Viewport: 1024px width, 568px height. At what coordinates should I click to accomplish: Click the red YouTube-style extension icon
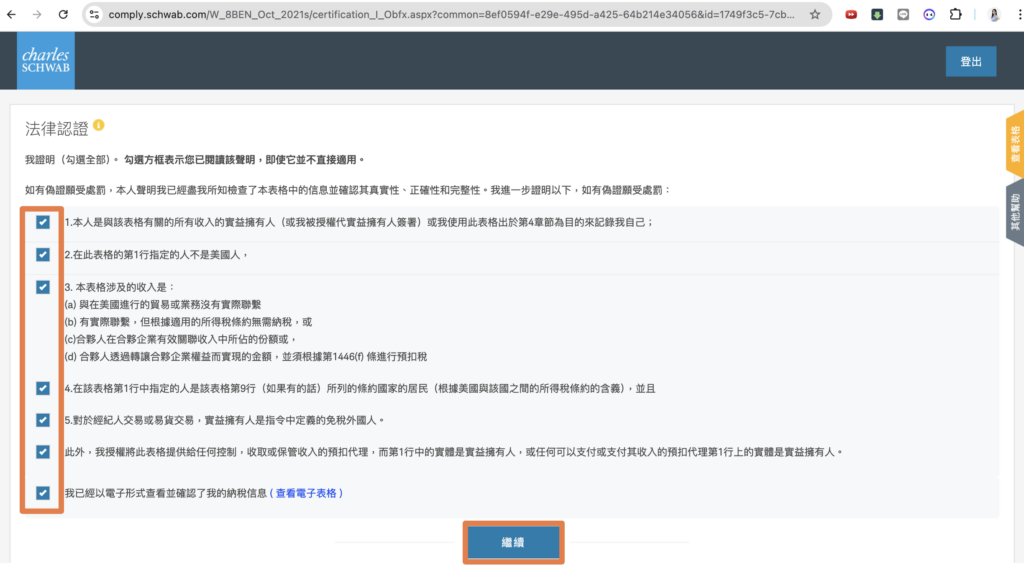(850, 15)
